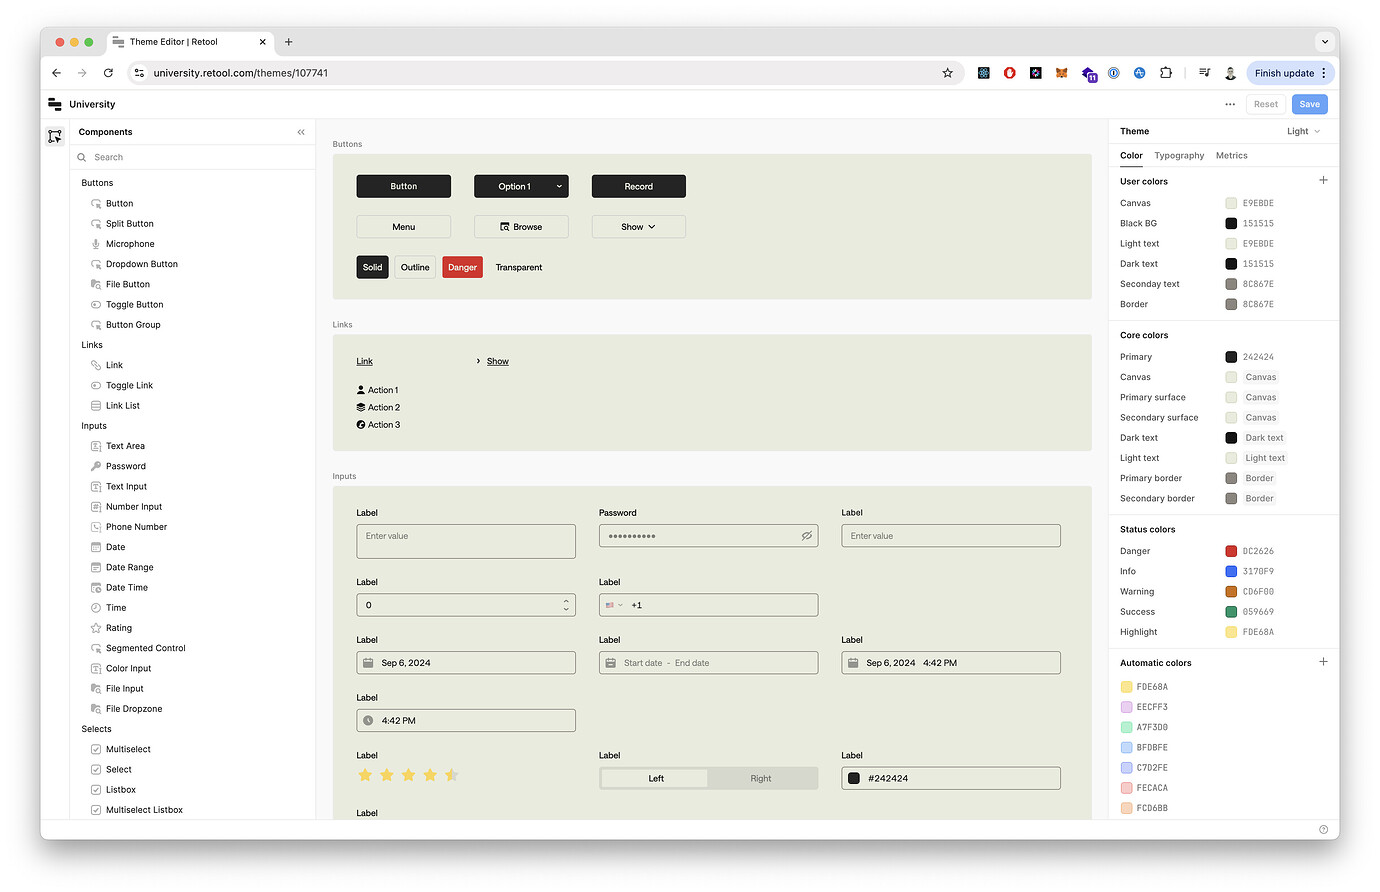Click the clock icon in 4:42 PM time field
The image size is (1380, 892).
[x=368, y=721]
